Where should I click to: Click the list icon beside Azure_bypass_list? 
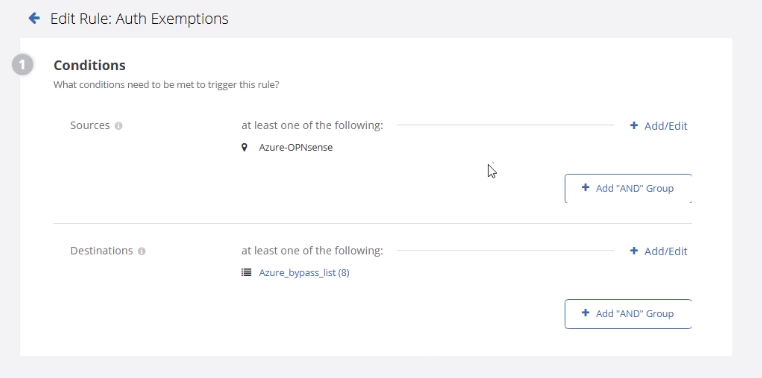pos(246,273)
